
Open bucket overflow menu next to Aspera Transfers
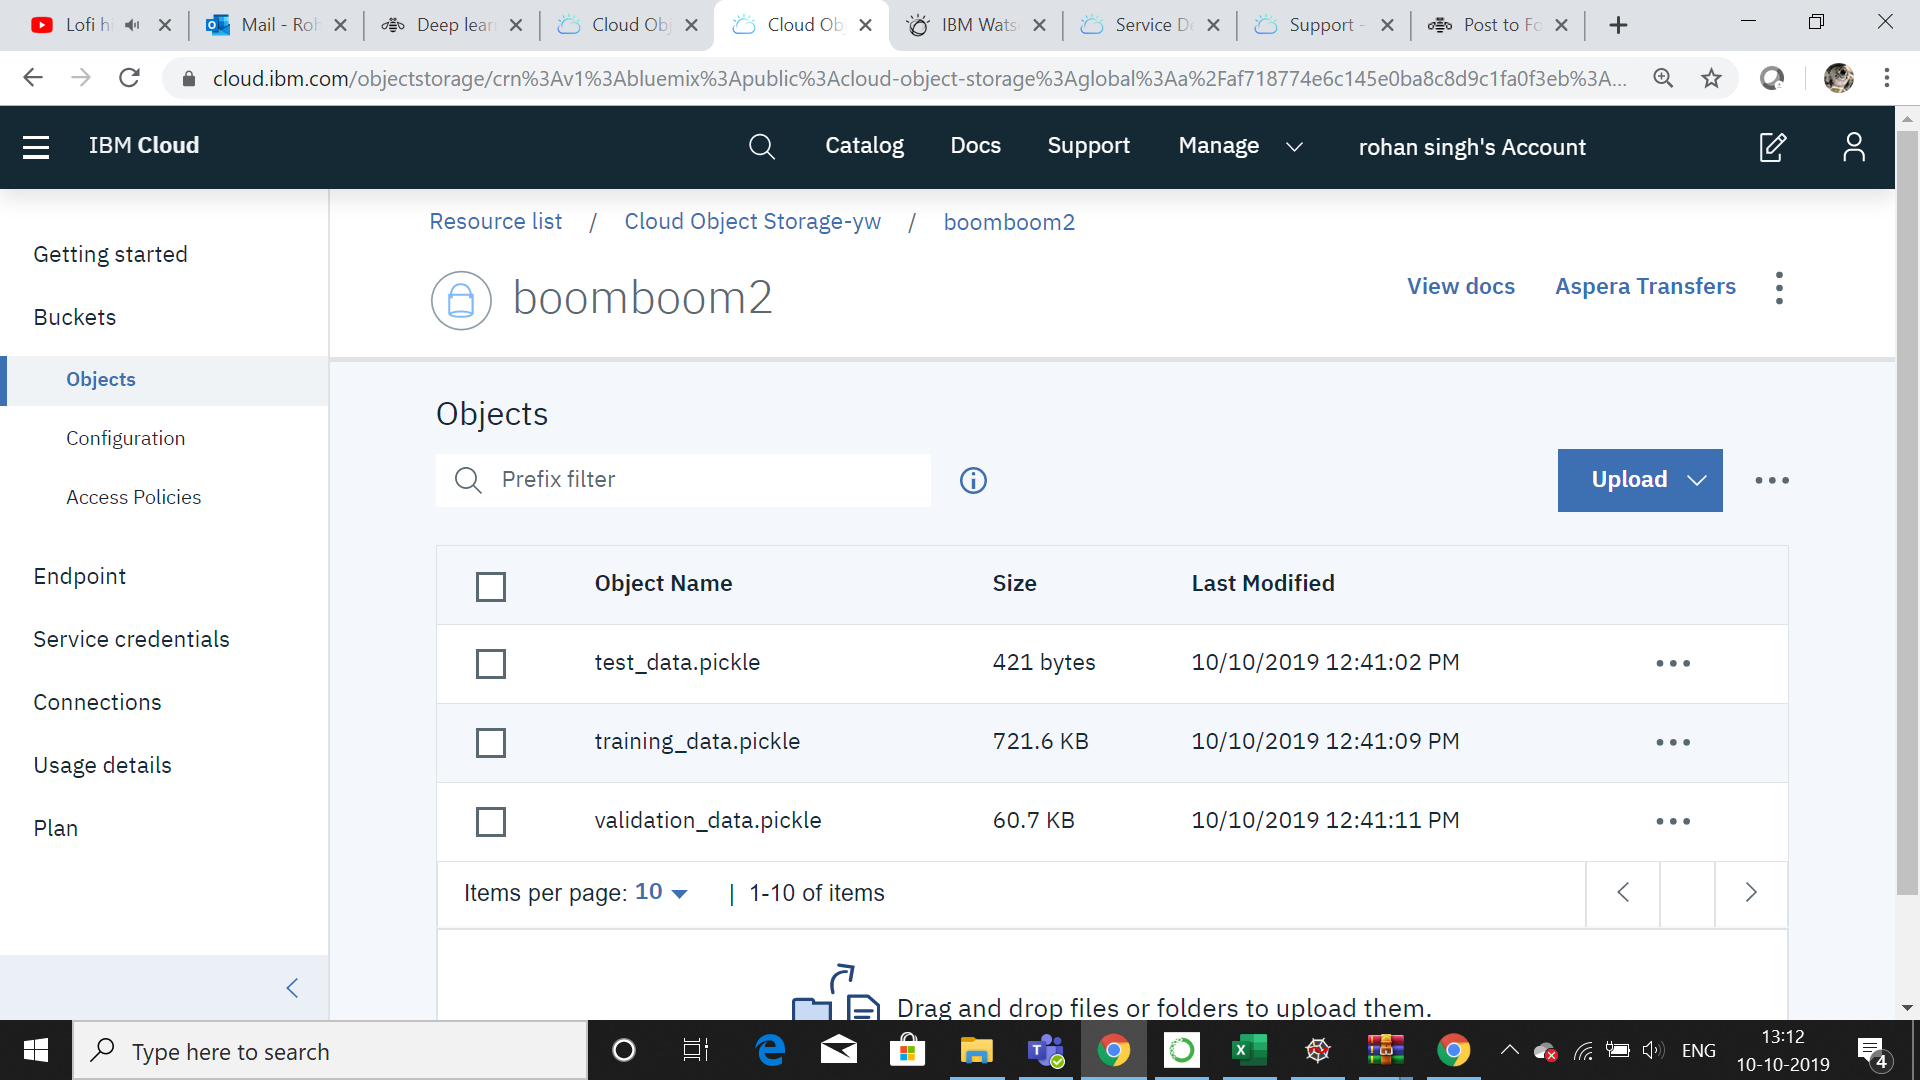[1779, 288]
